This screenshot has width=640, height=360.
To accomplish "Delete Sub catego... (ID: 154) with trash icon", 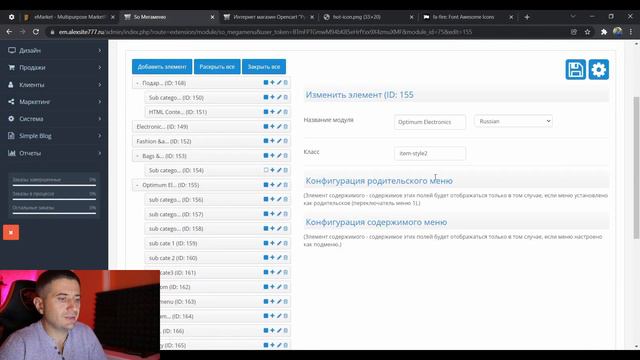I will [x=286, y=170].
